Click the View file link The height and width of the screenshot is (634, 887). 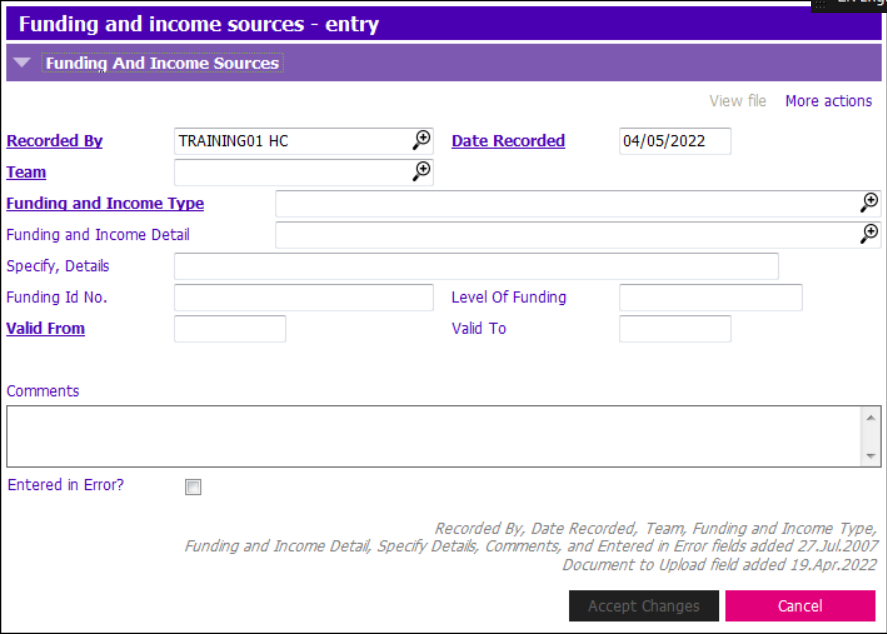[x=738, y=101]
